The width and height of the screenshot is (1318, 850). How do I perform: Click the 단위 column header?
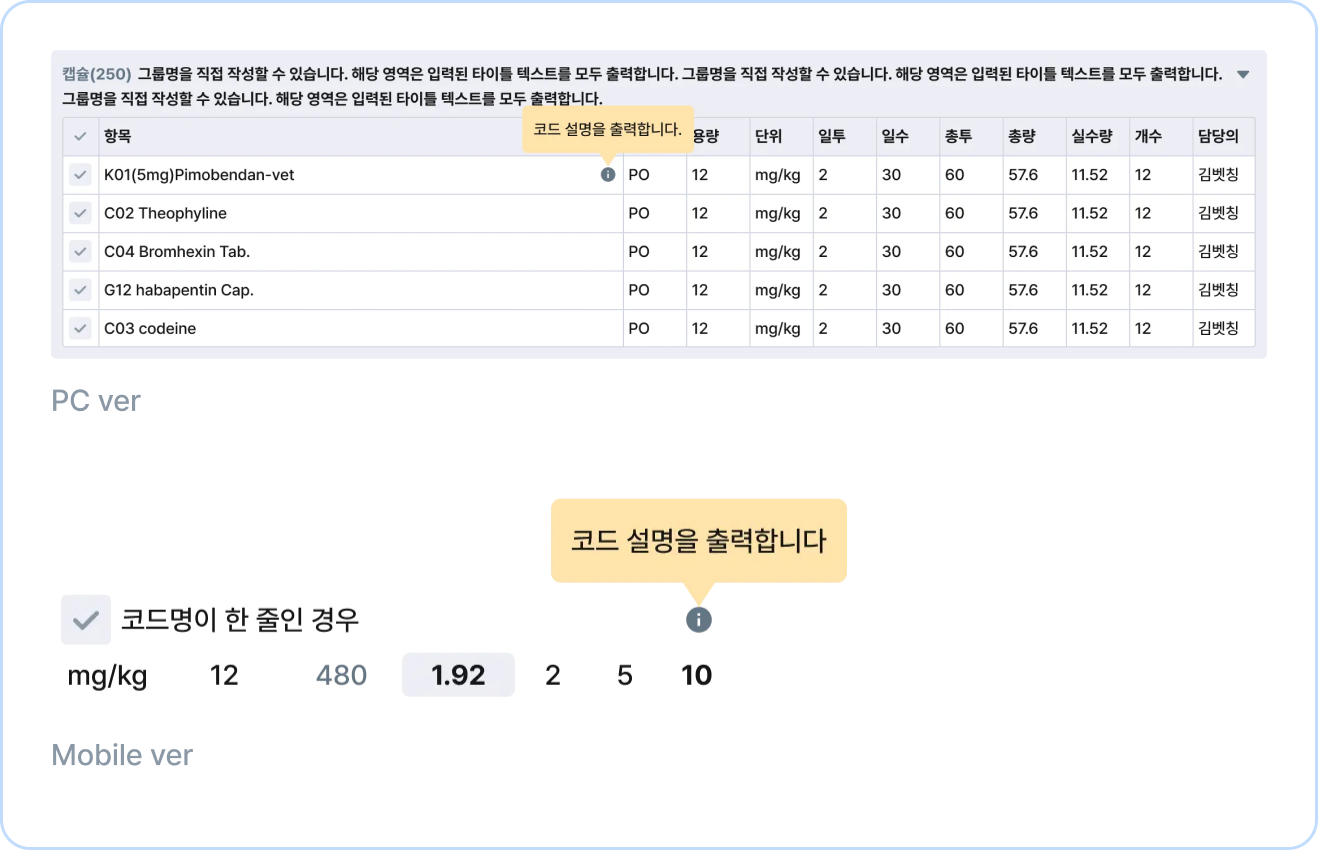click(x=769, y=137)
